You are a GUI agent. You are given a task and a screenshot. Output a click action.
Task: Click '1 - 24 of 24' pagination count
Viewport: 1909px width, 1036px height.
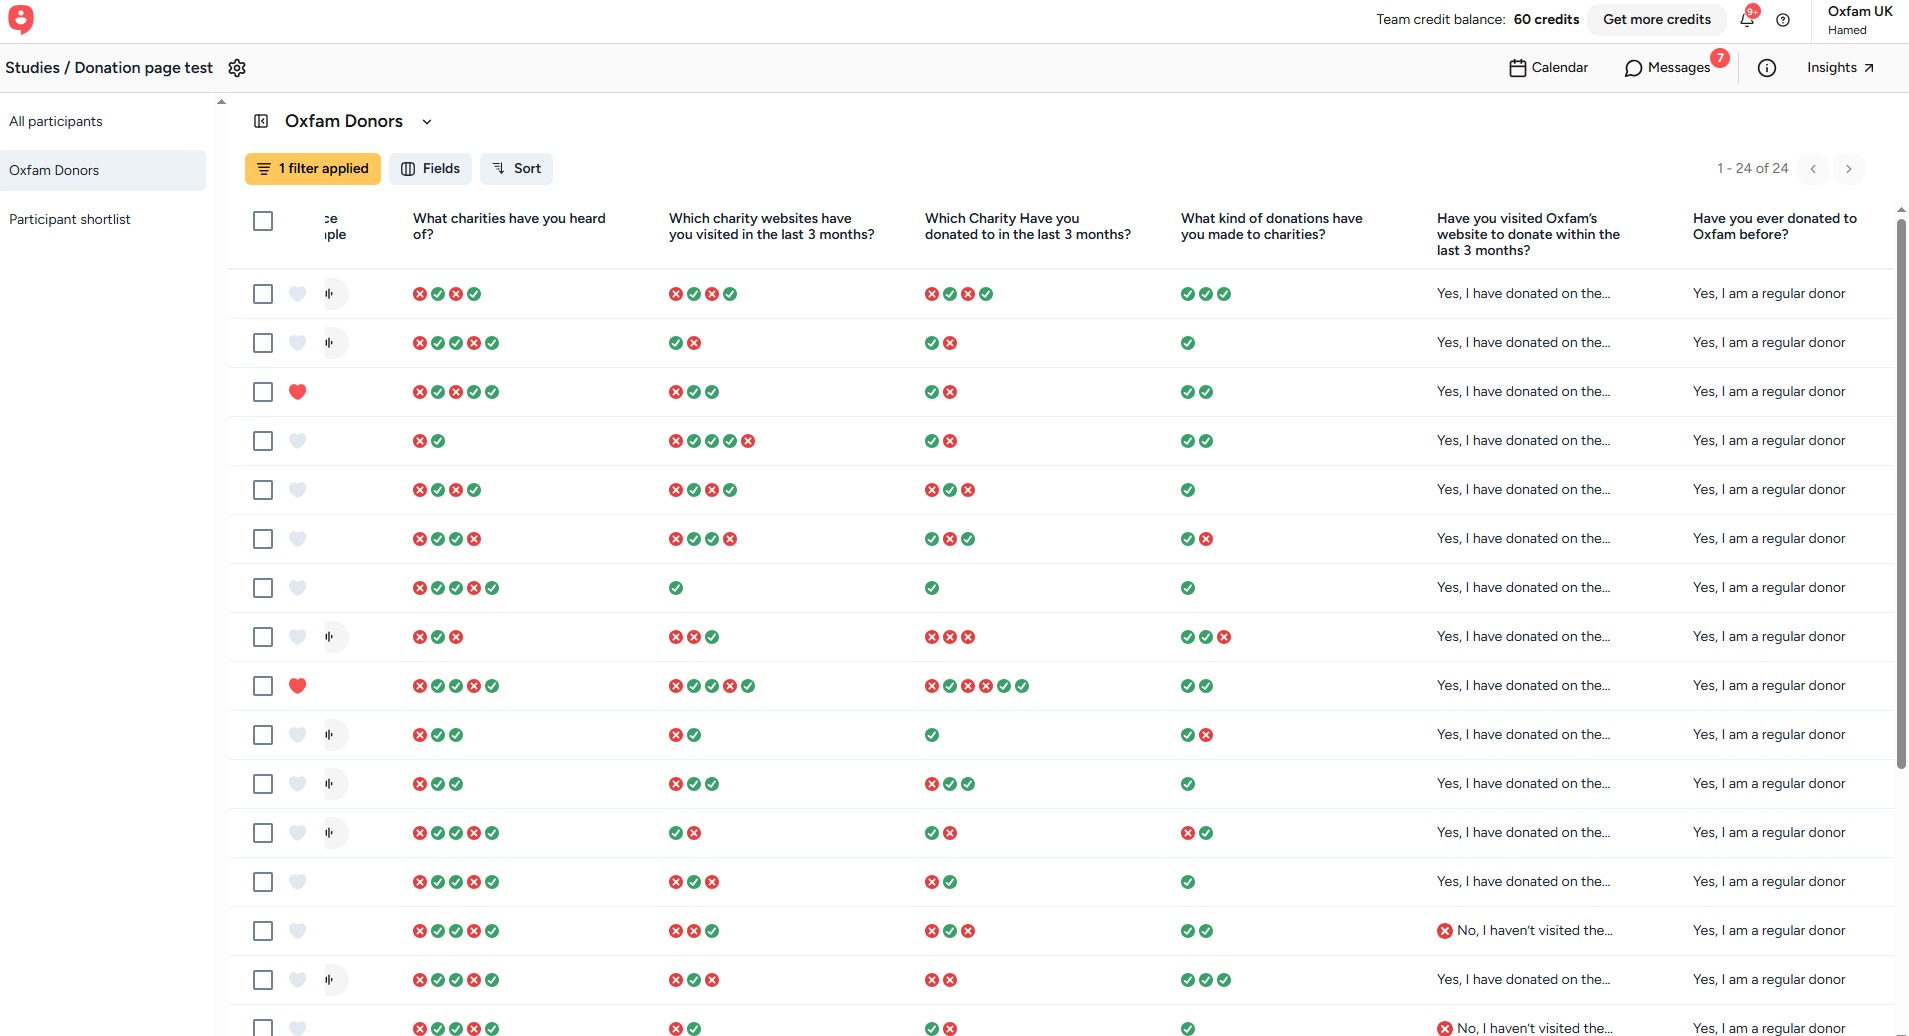point(1752,169)
